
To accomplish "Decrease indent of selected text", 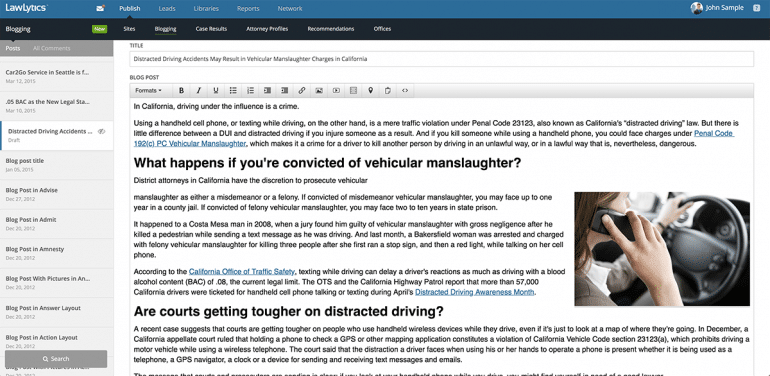I will [x=267, y=90].
